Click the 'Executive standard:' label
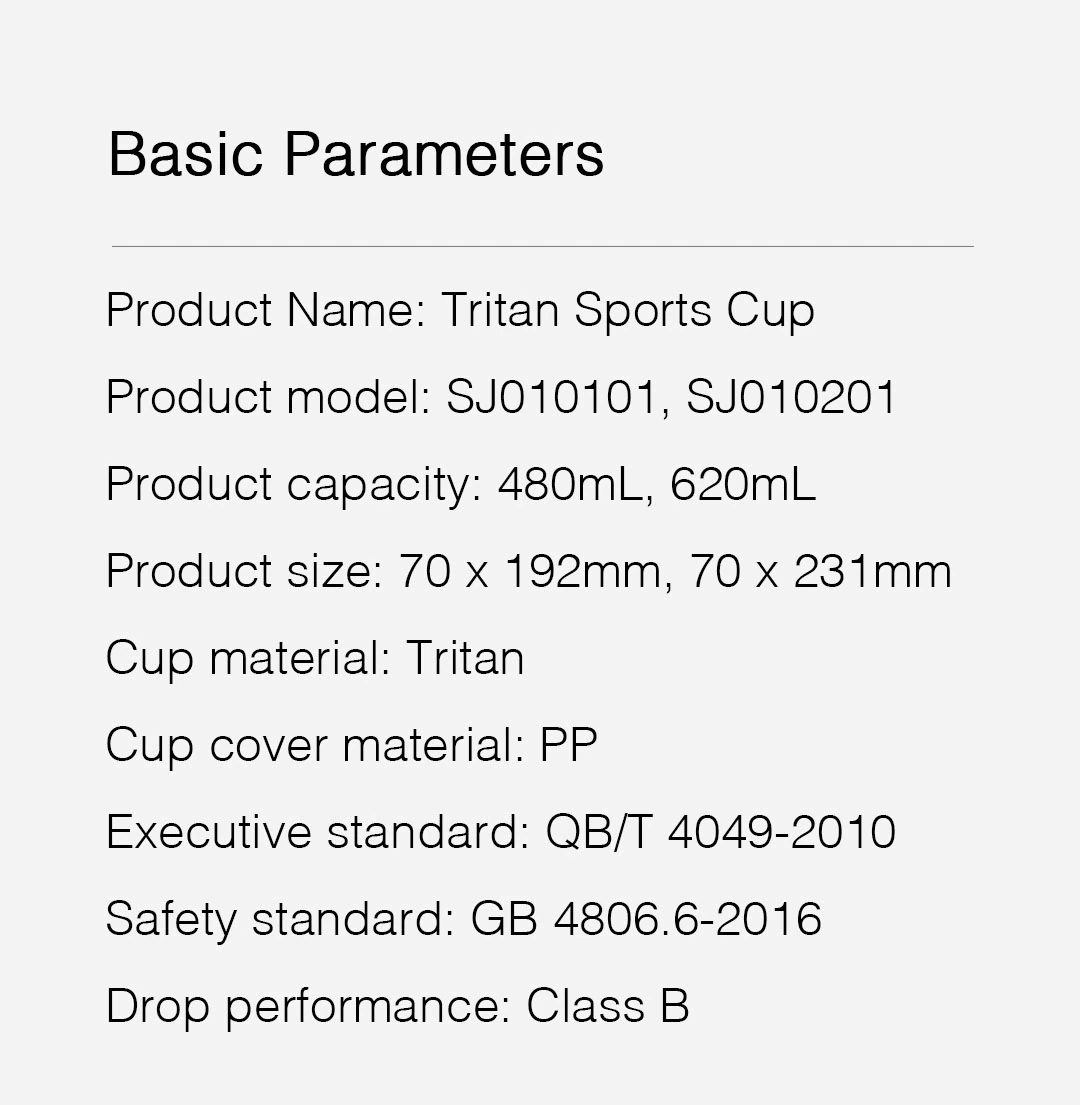1080x1105 pixels. click(x=317, y=833)
